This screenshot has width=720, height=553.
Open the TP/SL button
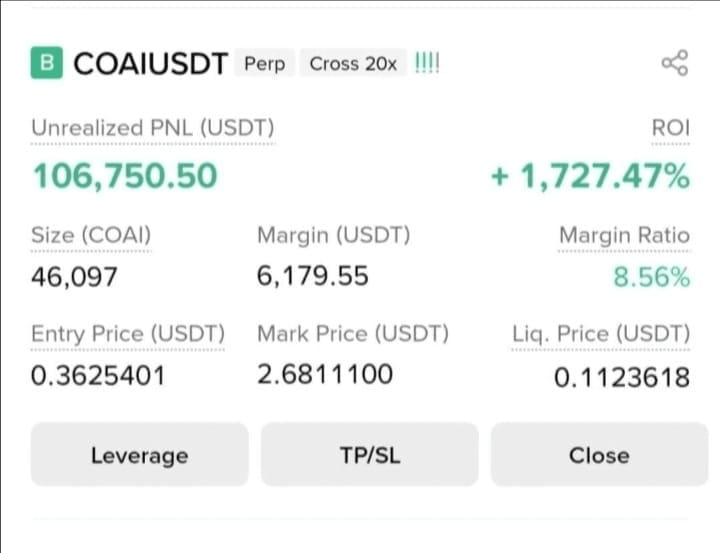click(x=370, y=455)
